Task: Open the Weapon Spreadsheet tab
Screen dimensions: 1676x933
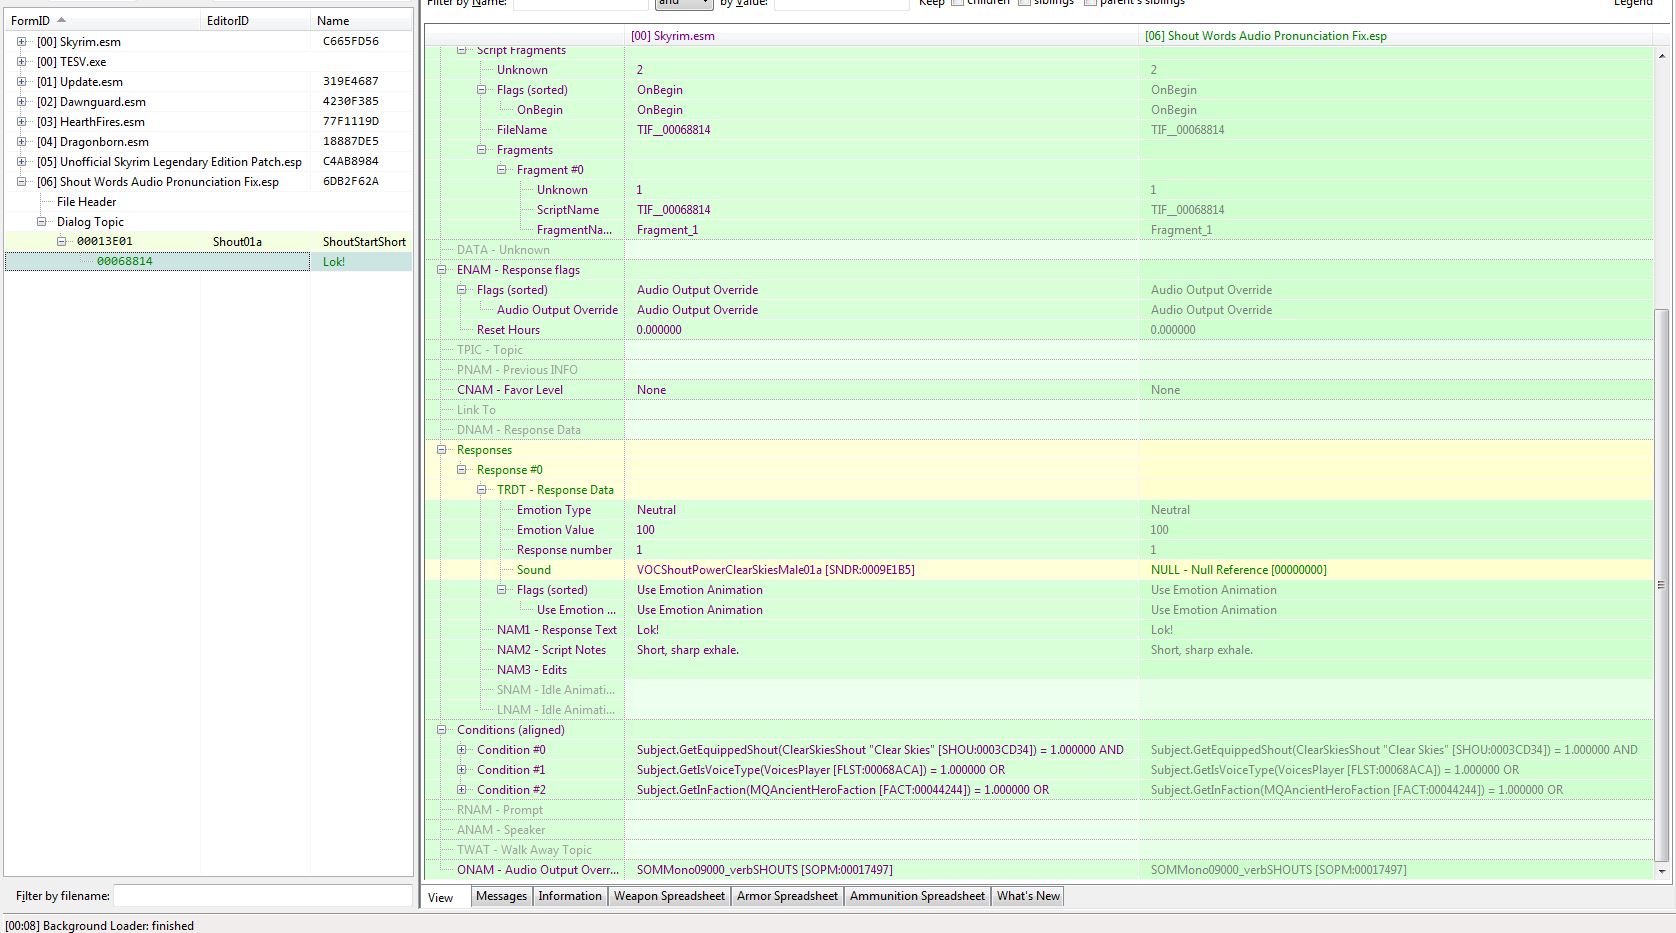Action: pyautogui.click(x=669, y=896)
